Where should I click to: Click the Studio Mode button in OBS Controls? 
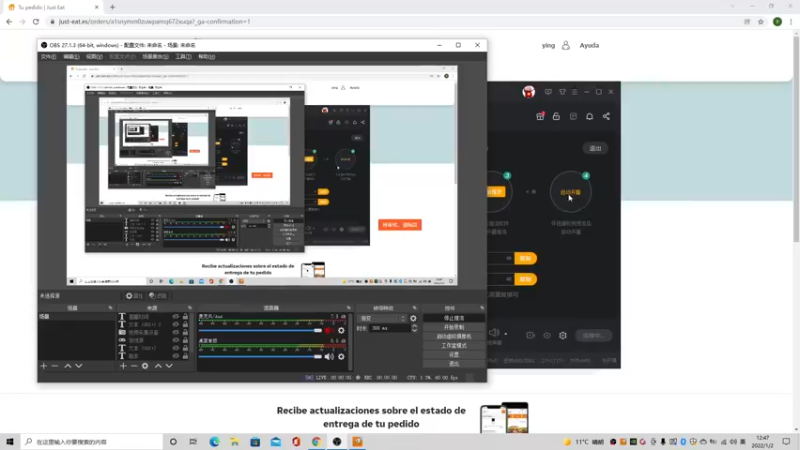coord(454,345)
